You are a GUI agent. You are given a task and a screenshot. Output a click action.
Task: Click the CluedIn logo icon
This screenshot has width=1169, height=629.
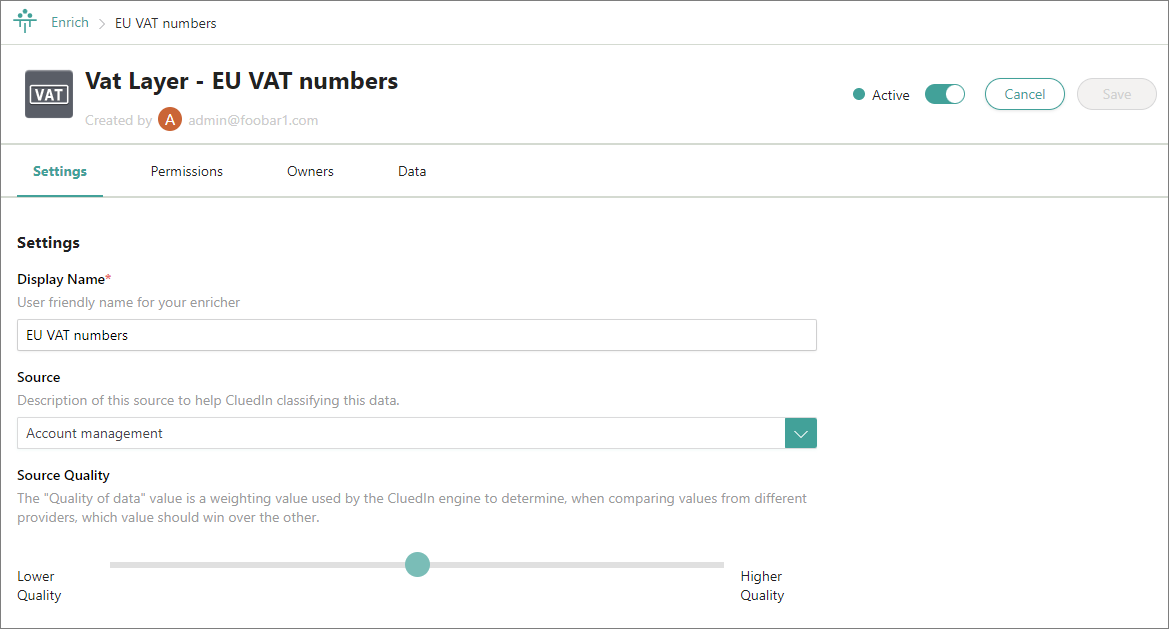25,22
